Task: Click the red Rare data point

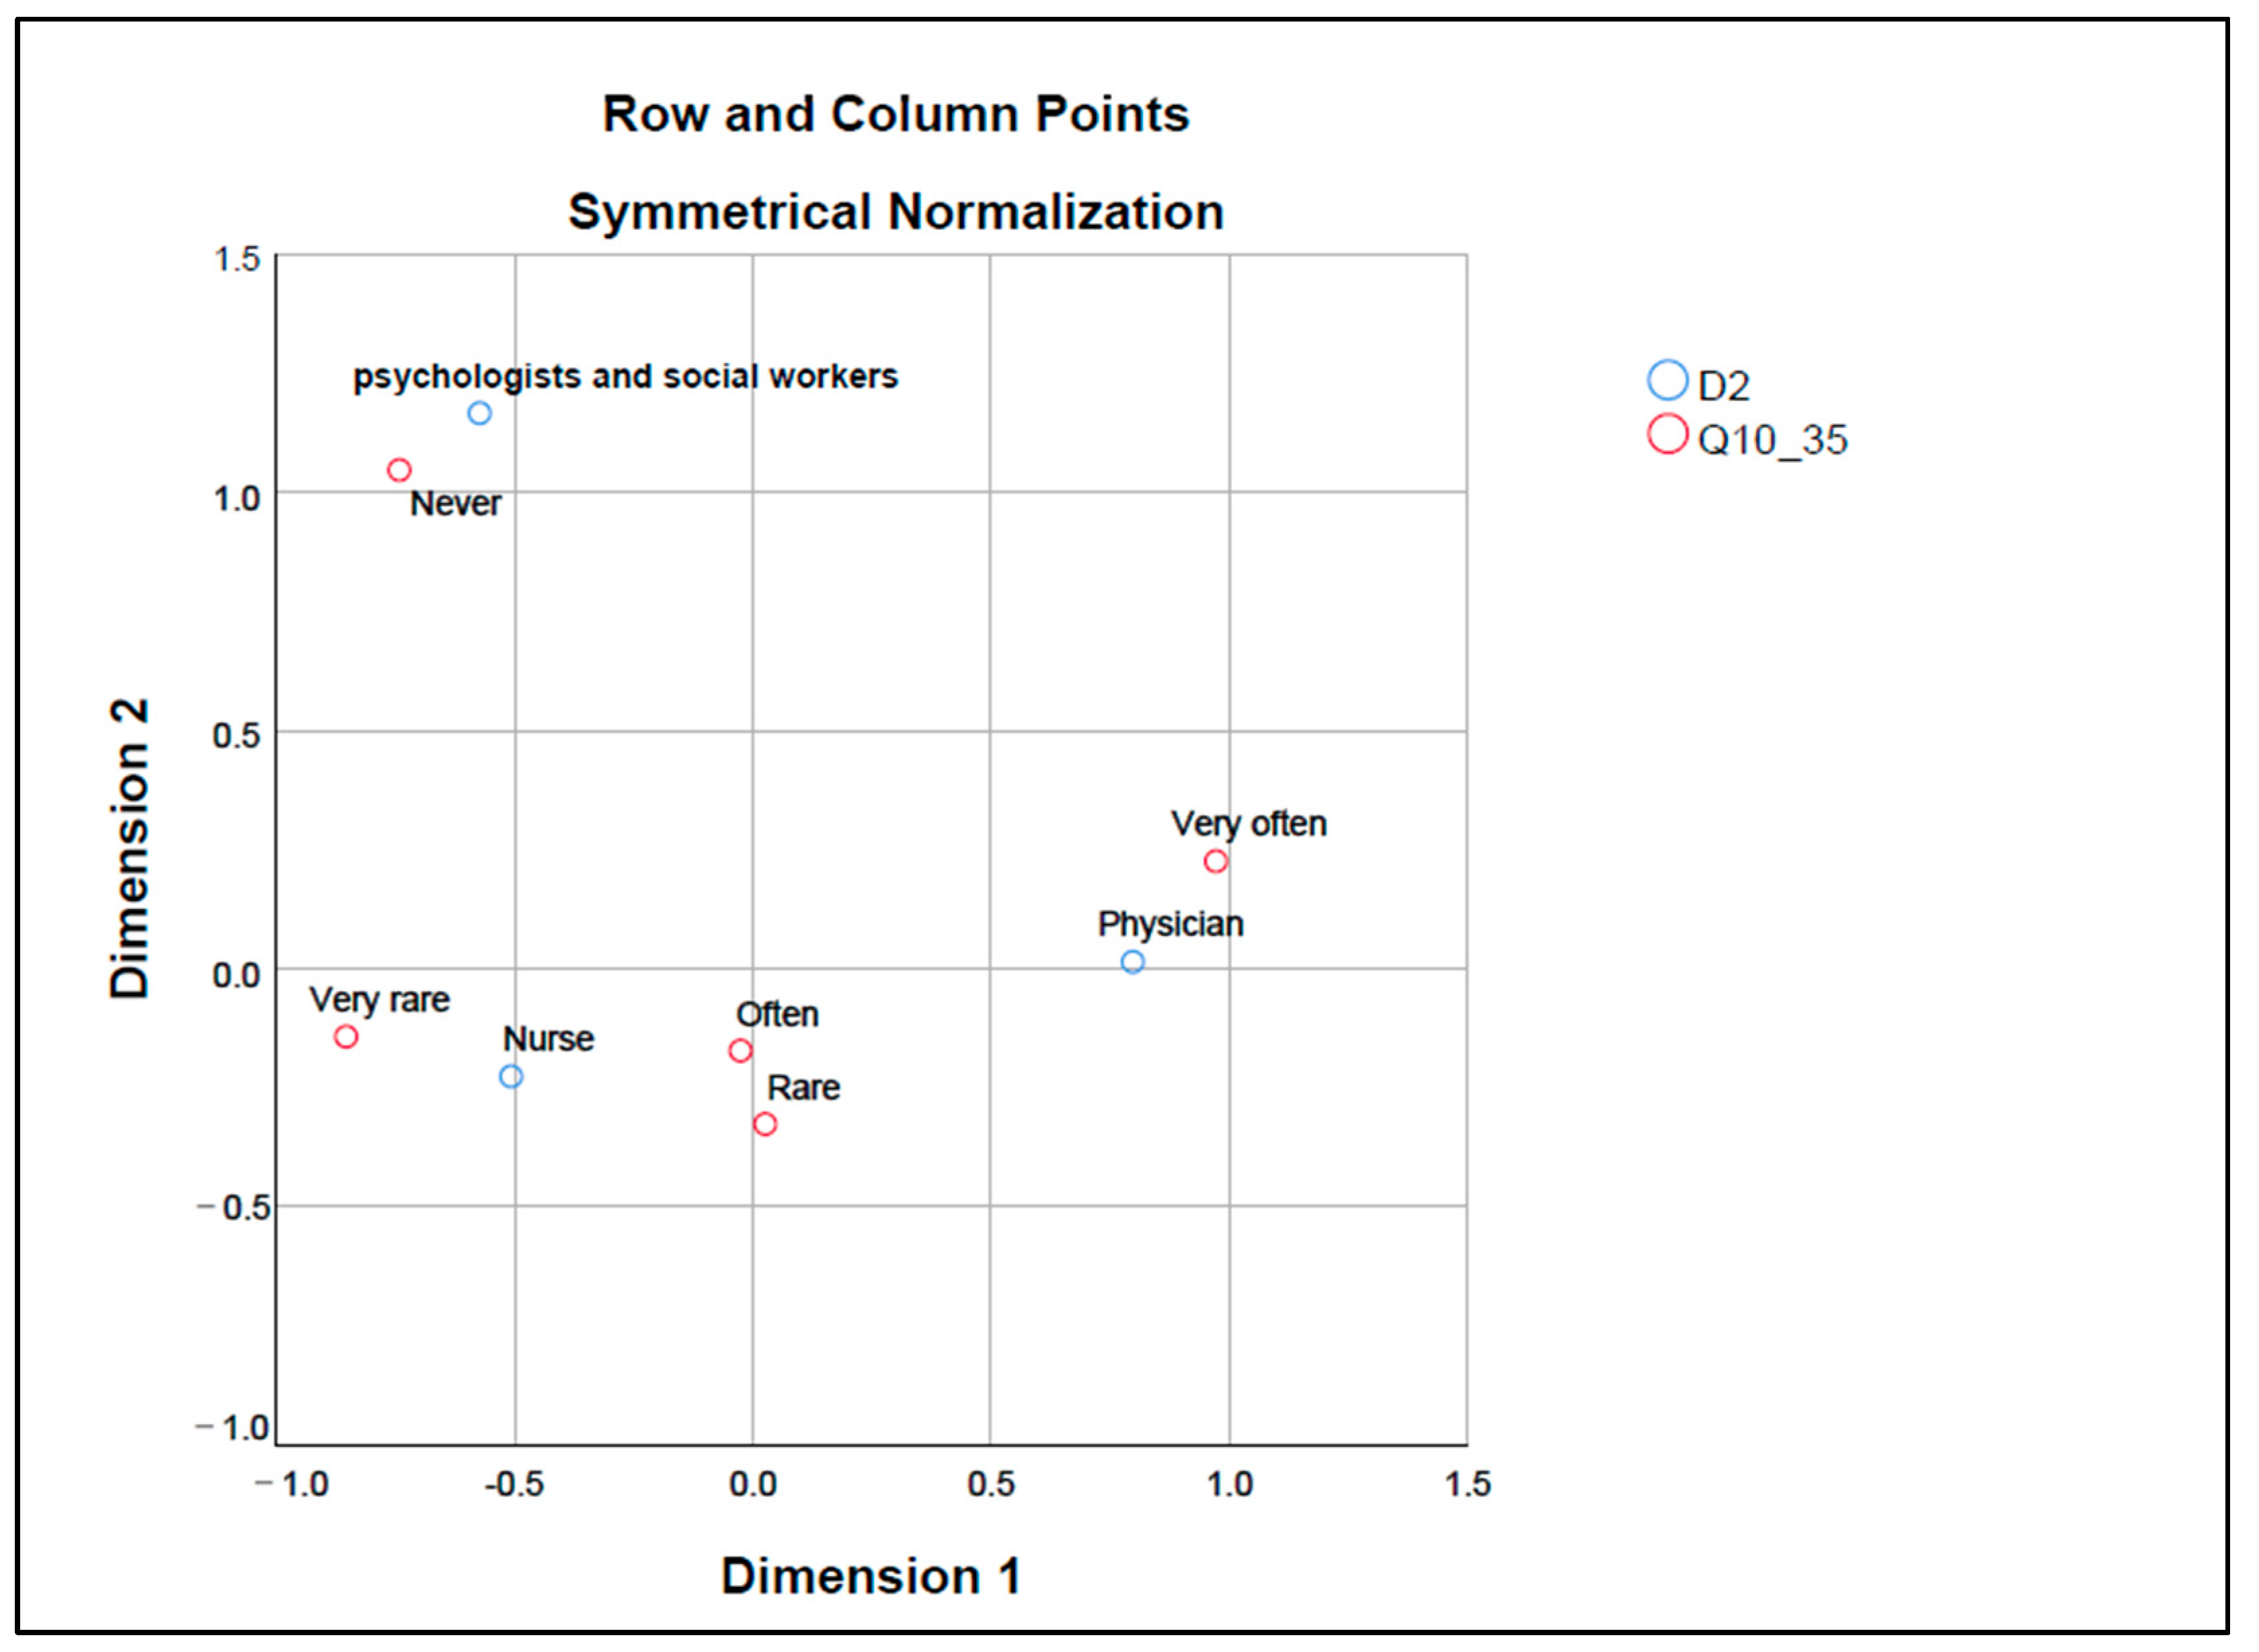Action: 765,1125
